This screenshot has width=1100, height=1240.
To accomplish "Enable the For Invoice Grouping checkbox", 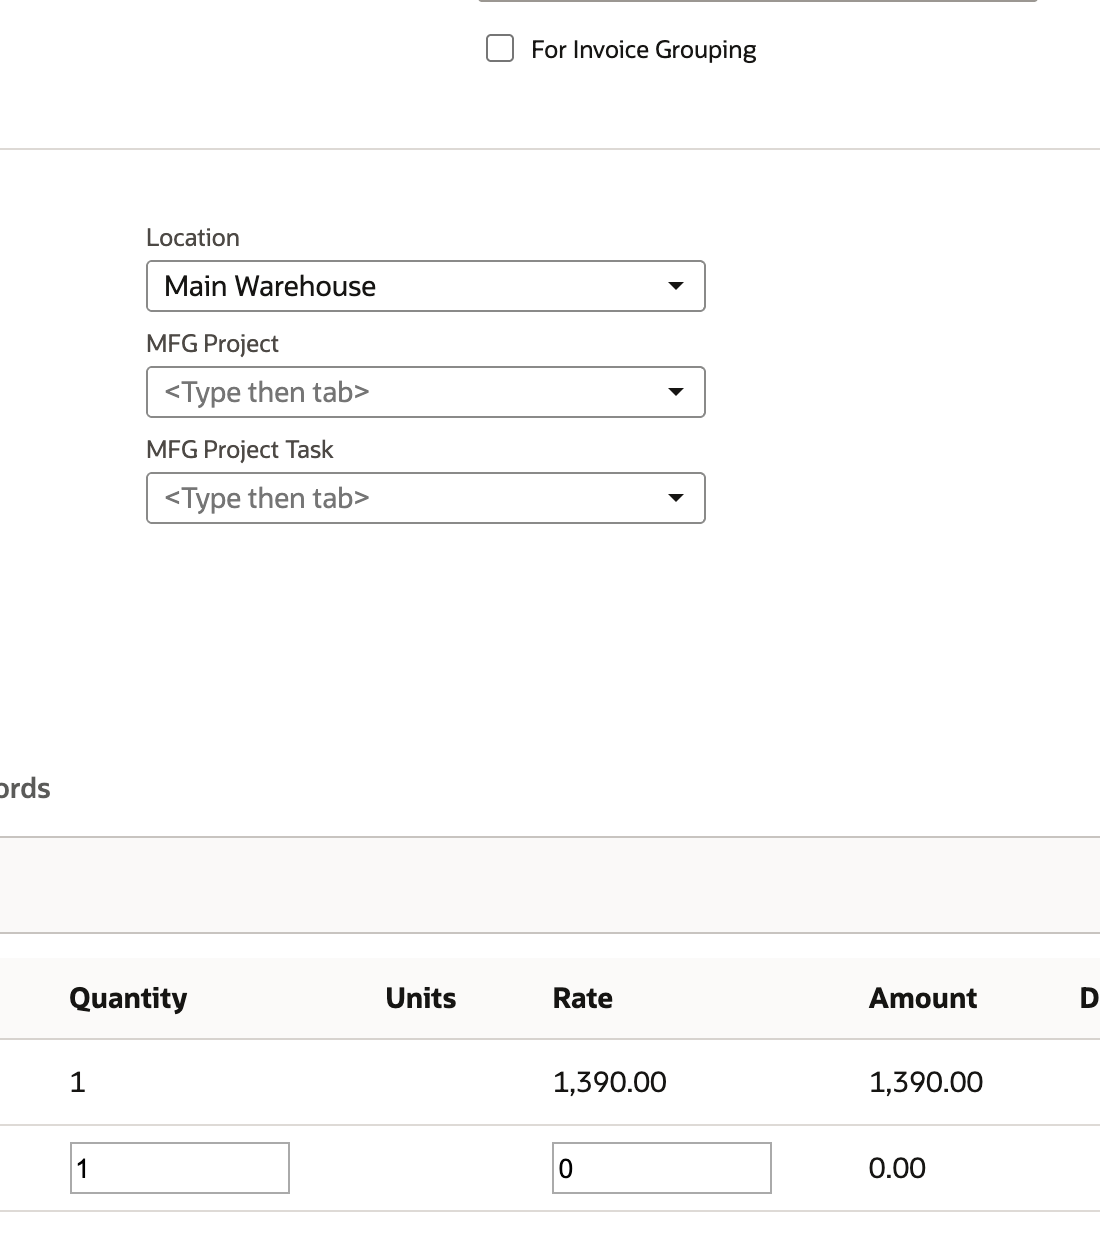I will (x=500, y=48).
